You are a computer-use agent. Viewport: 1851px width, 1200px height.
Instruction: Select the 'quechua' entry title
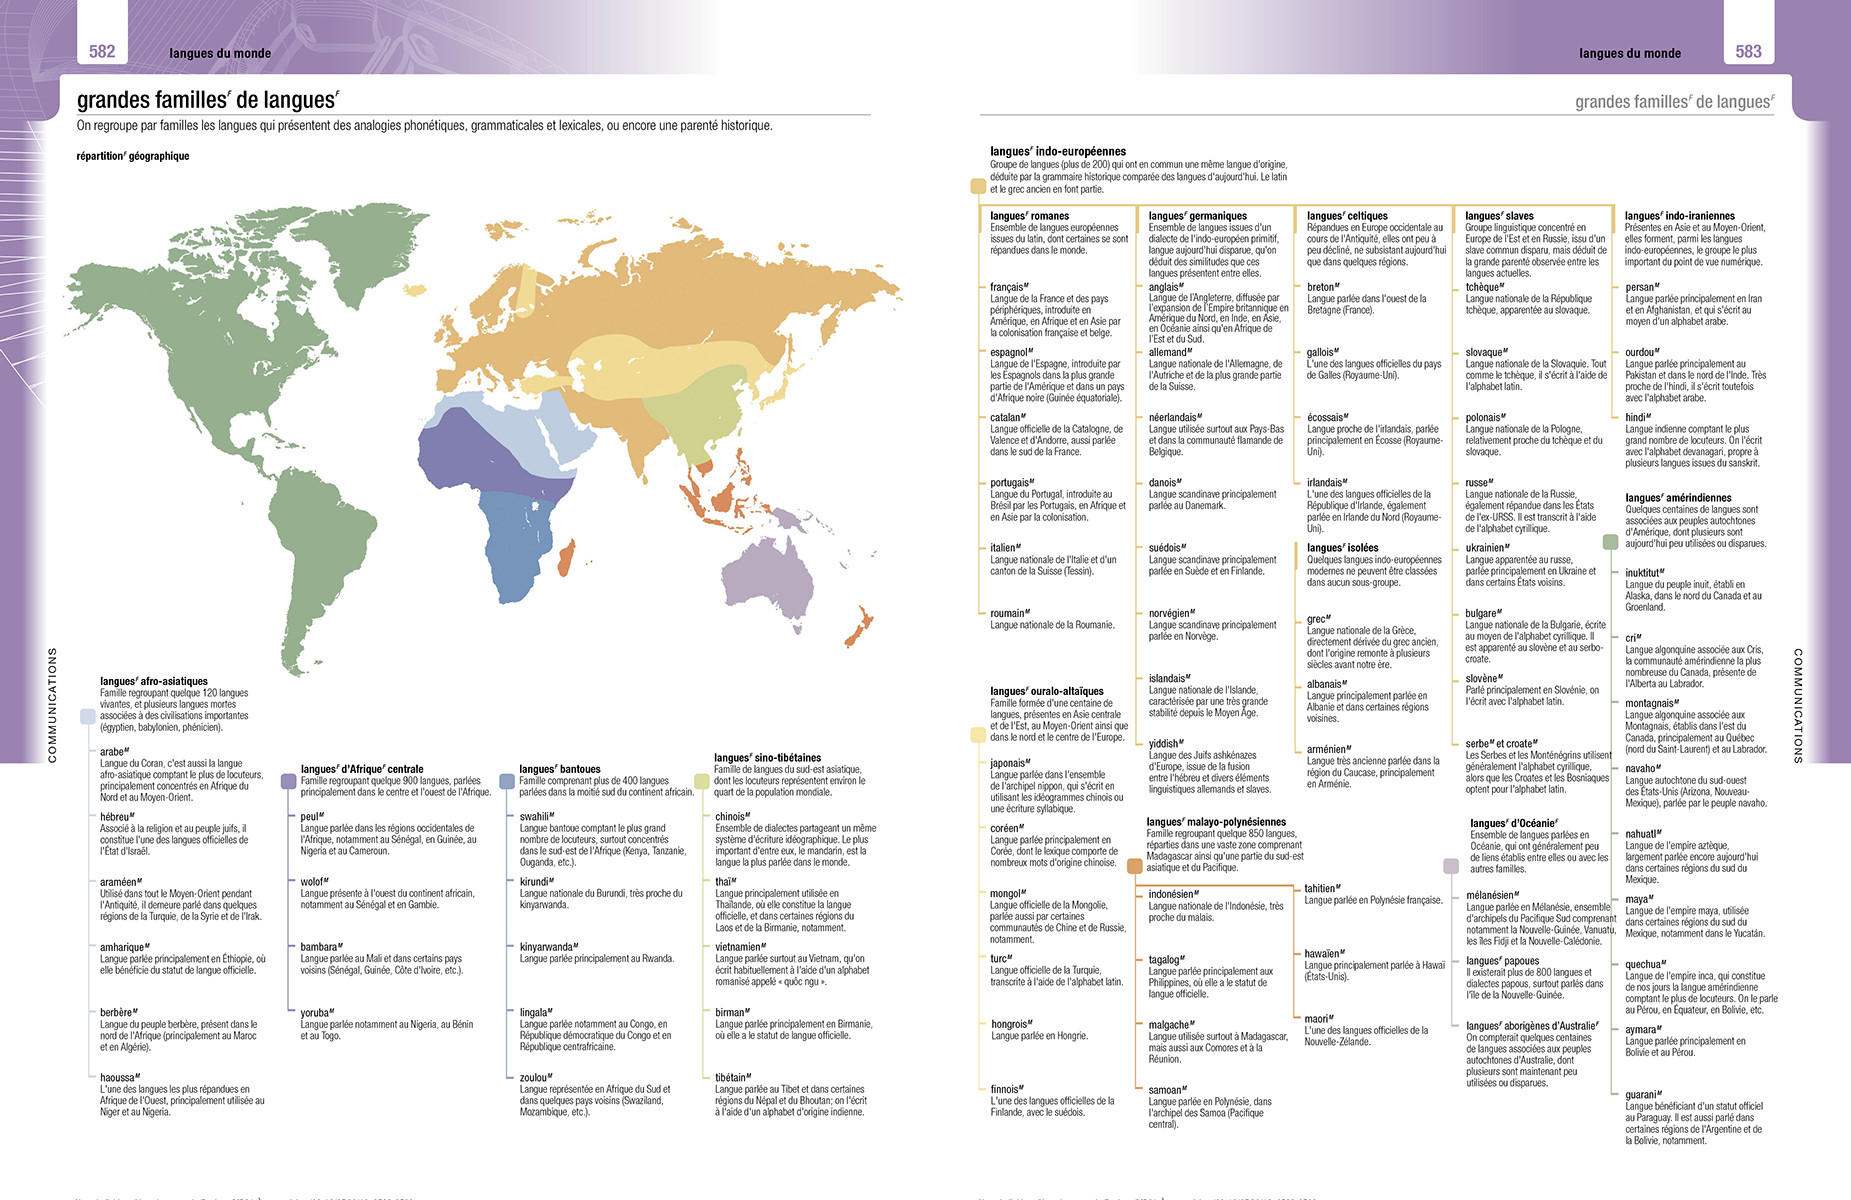click(x=1645, y=965)
